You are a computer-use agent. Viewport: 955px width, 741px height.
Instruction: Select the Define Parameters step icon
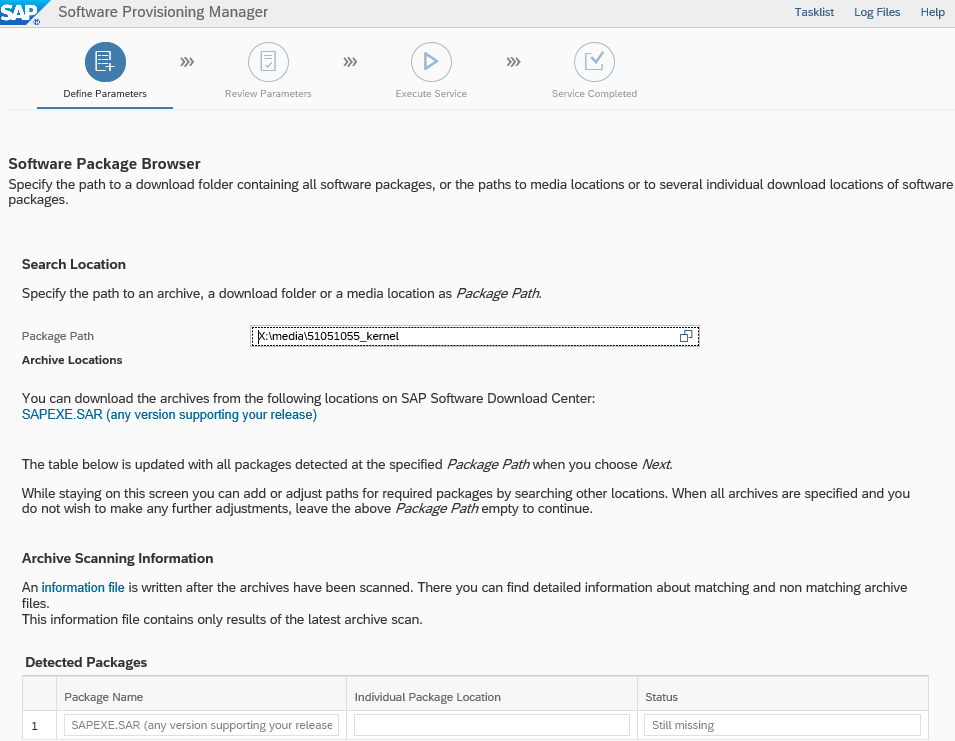[x=105, y=61]
